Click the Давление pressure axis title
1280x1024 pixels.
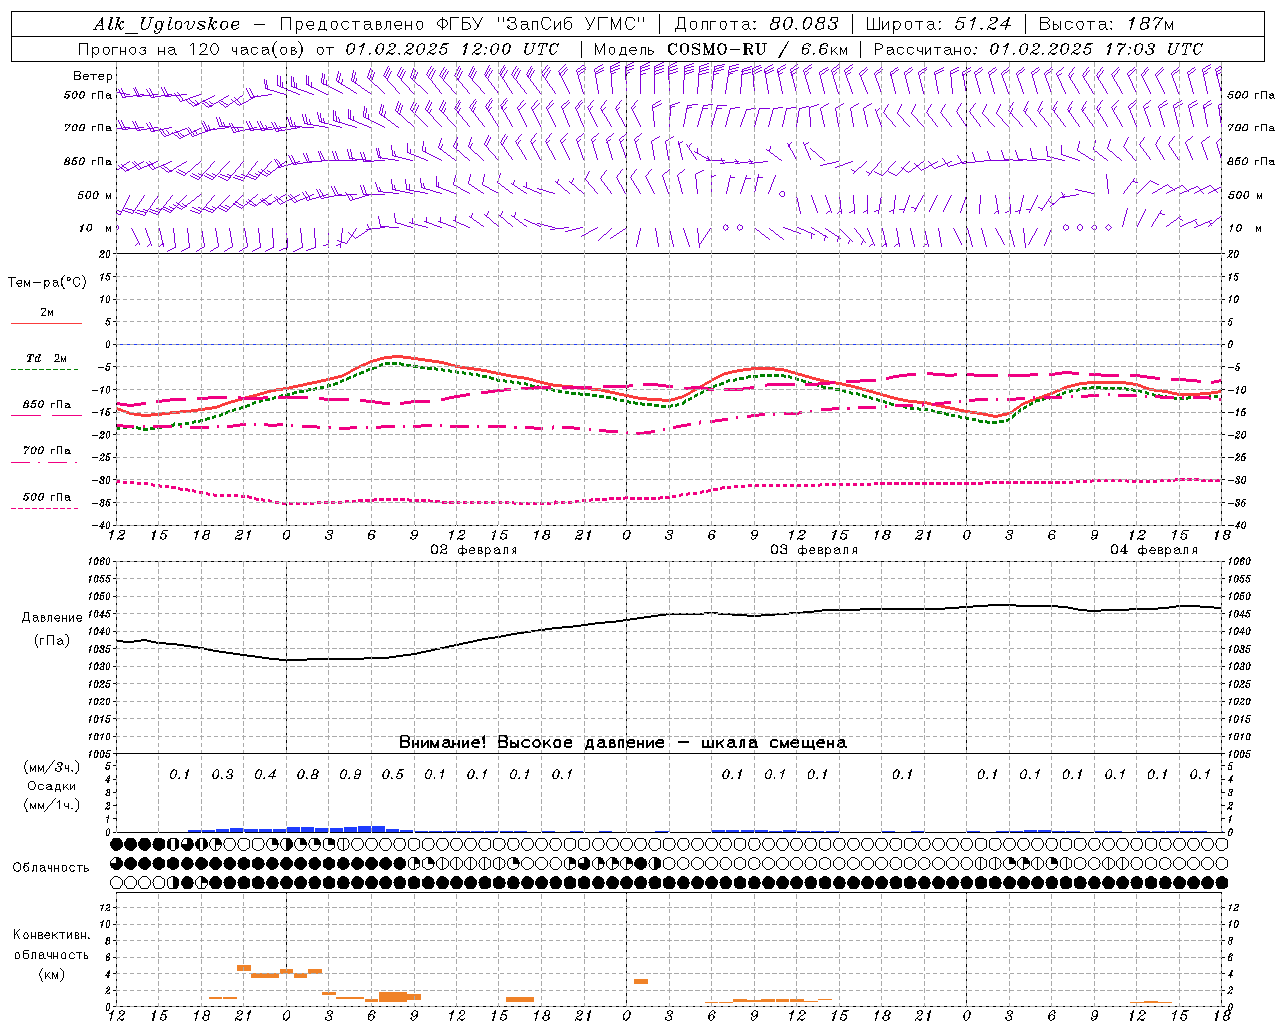[52, 618]
